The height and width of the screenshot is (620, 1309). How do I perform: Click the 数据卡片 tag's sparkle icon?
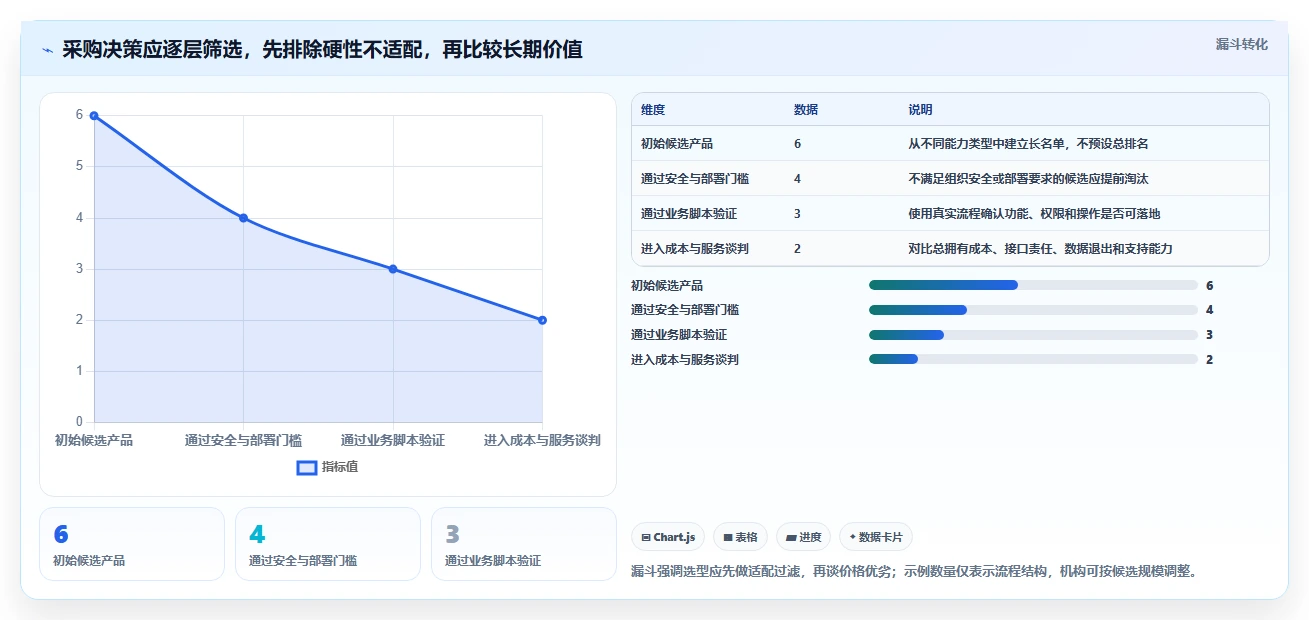(852, 537)
